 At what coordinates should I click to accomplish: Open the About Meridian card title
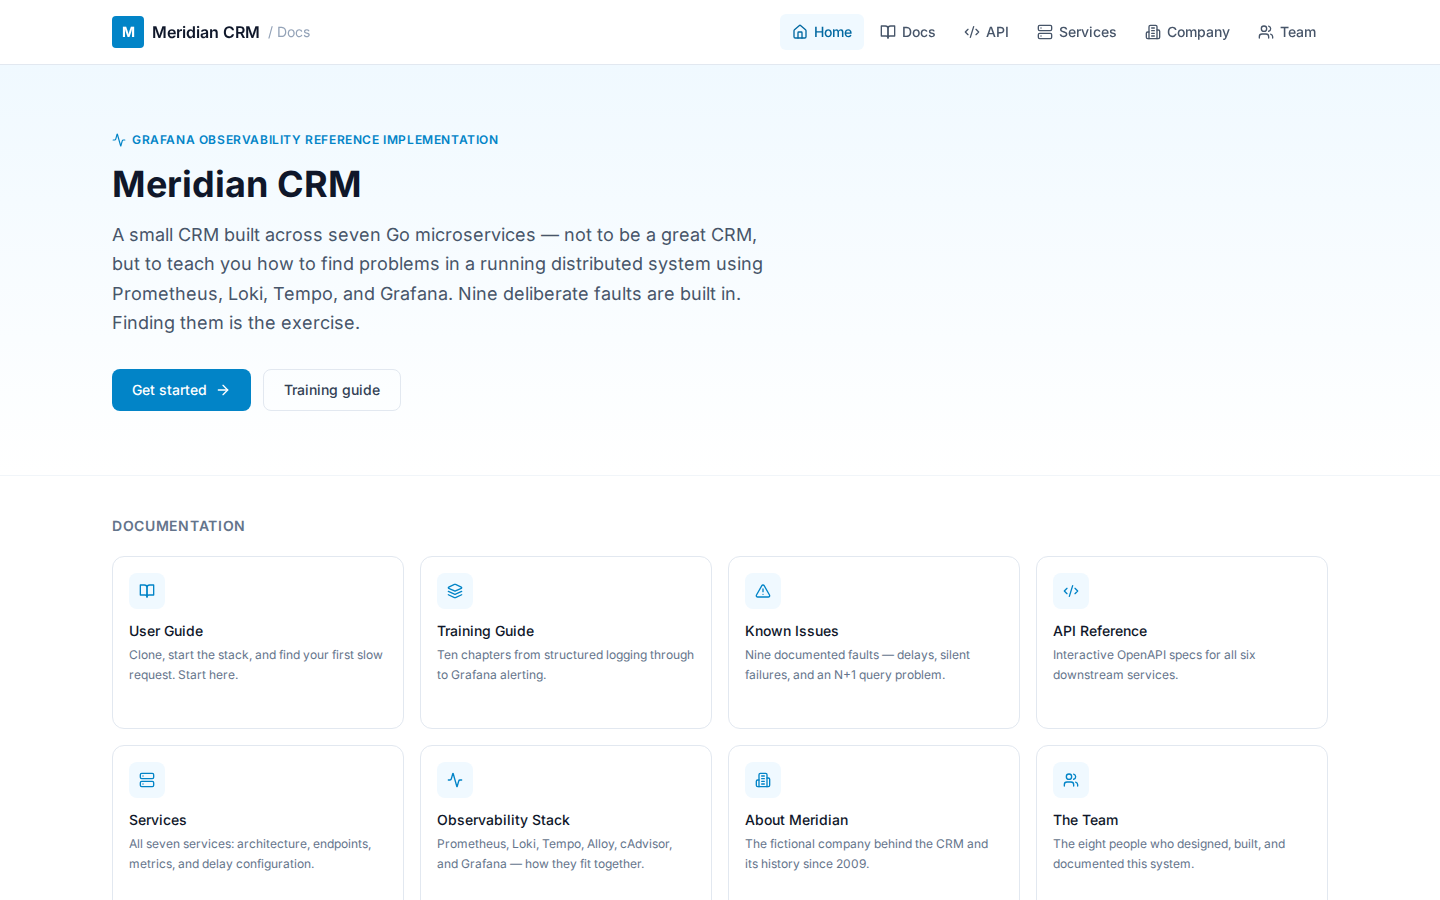pyautogui.click(x=796, y=820)
